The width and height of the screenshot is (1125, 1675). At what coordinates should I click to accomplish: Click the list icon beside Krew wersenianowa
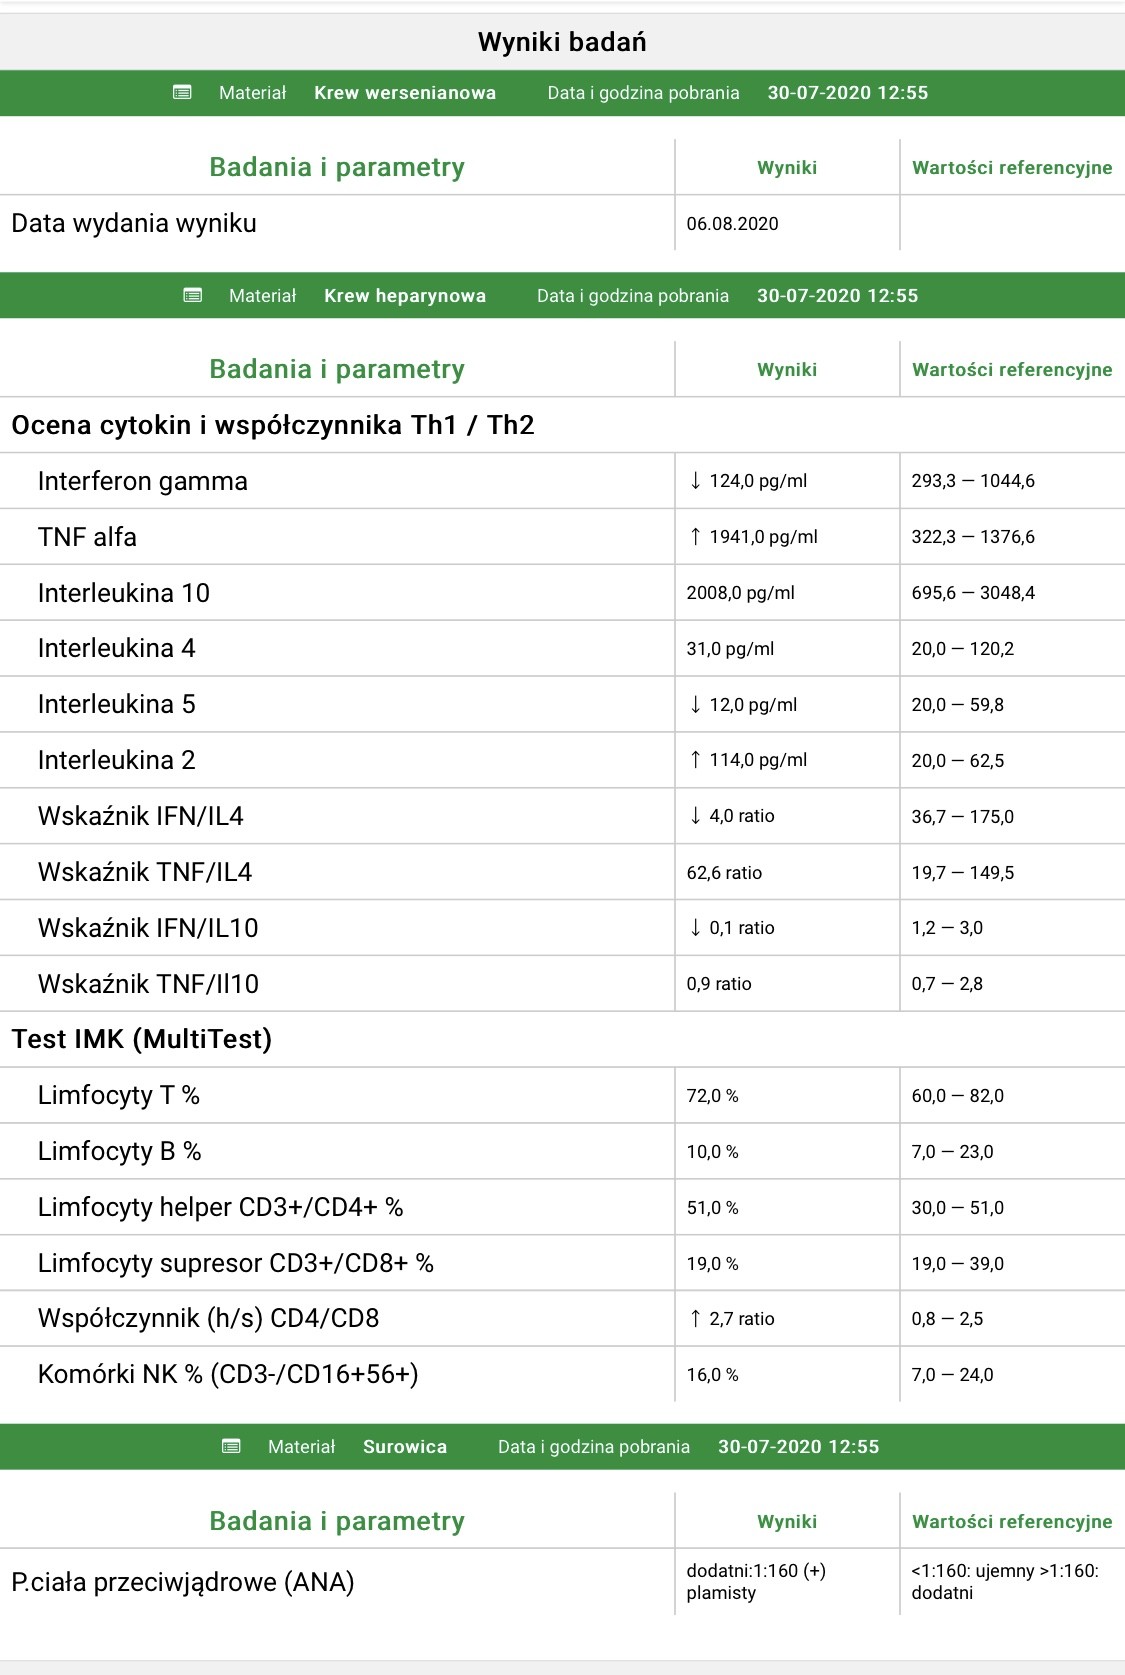pos(182,93)
